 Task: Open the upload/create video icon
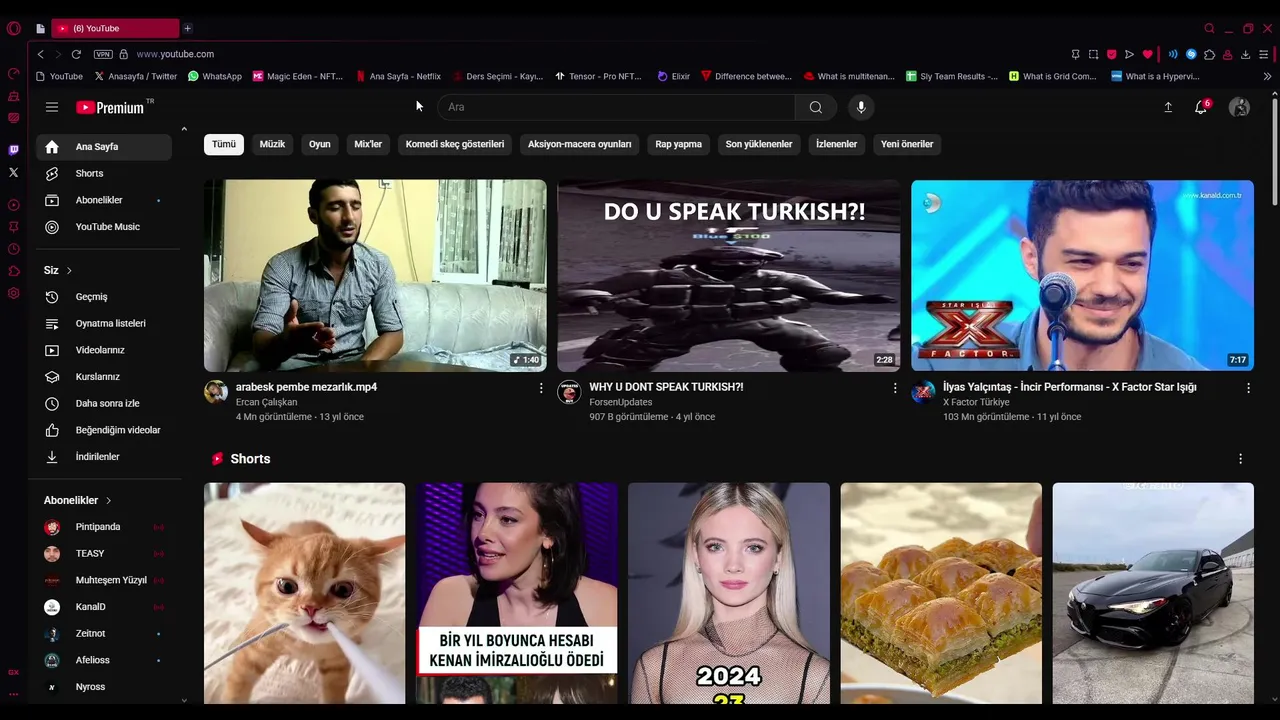point(1168,107)
